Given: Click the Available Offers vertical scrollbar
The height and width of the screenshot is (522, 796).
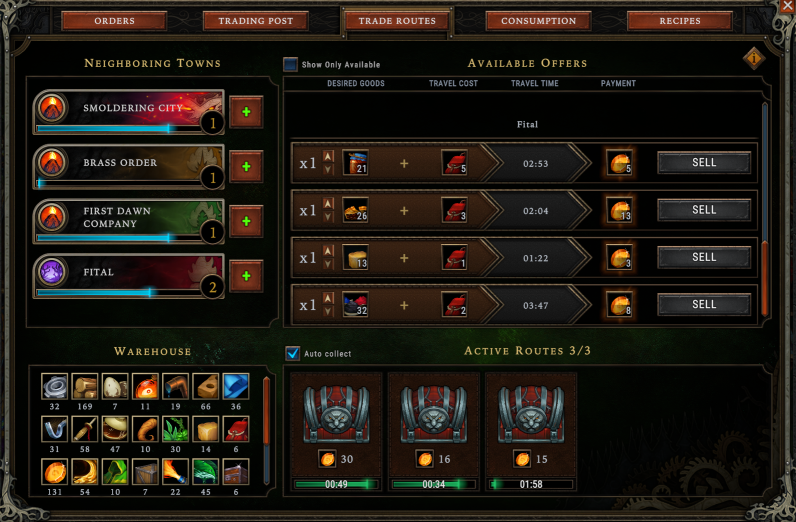Looking at the screenshot, I should [x=765, y=210].
